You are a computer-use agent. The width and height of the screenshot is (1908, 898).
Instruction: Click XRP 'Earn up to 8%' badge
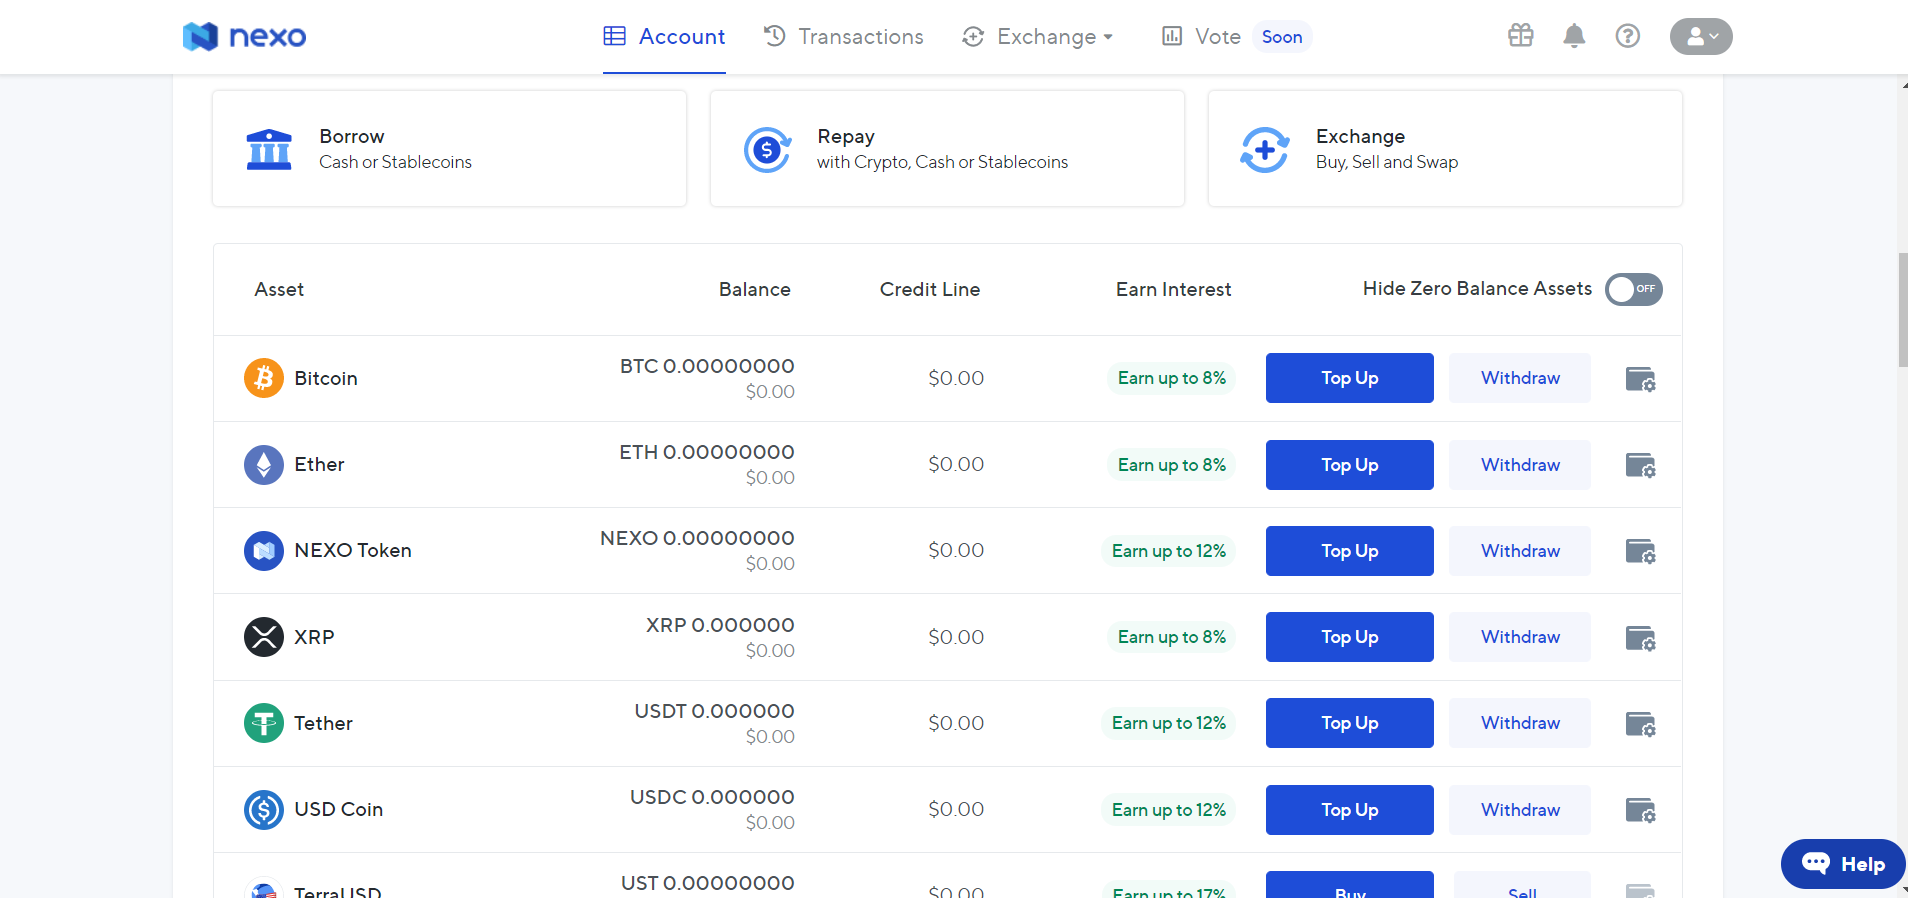[1172, 637]
